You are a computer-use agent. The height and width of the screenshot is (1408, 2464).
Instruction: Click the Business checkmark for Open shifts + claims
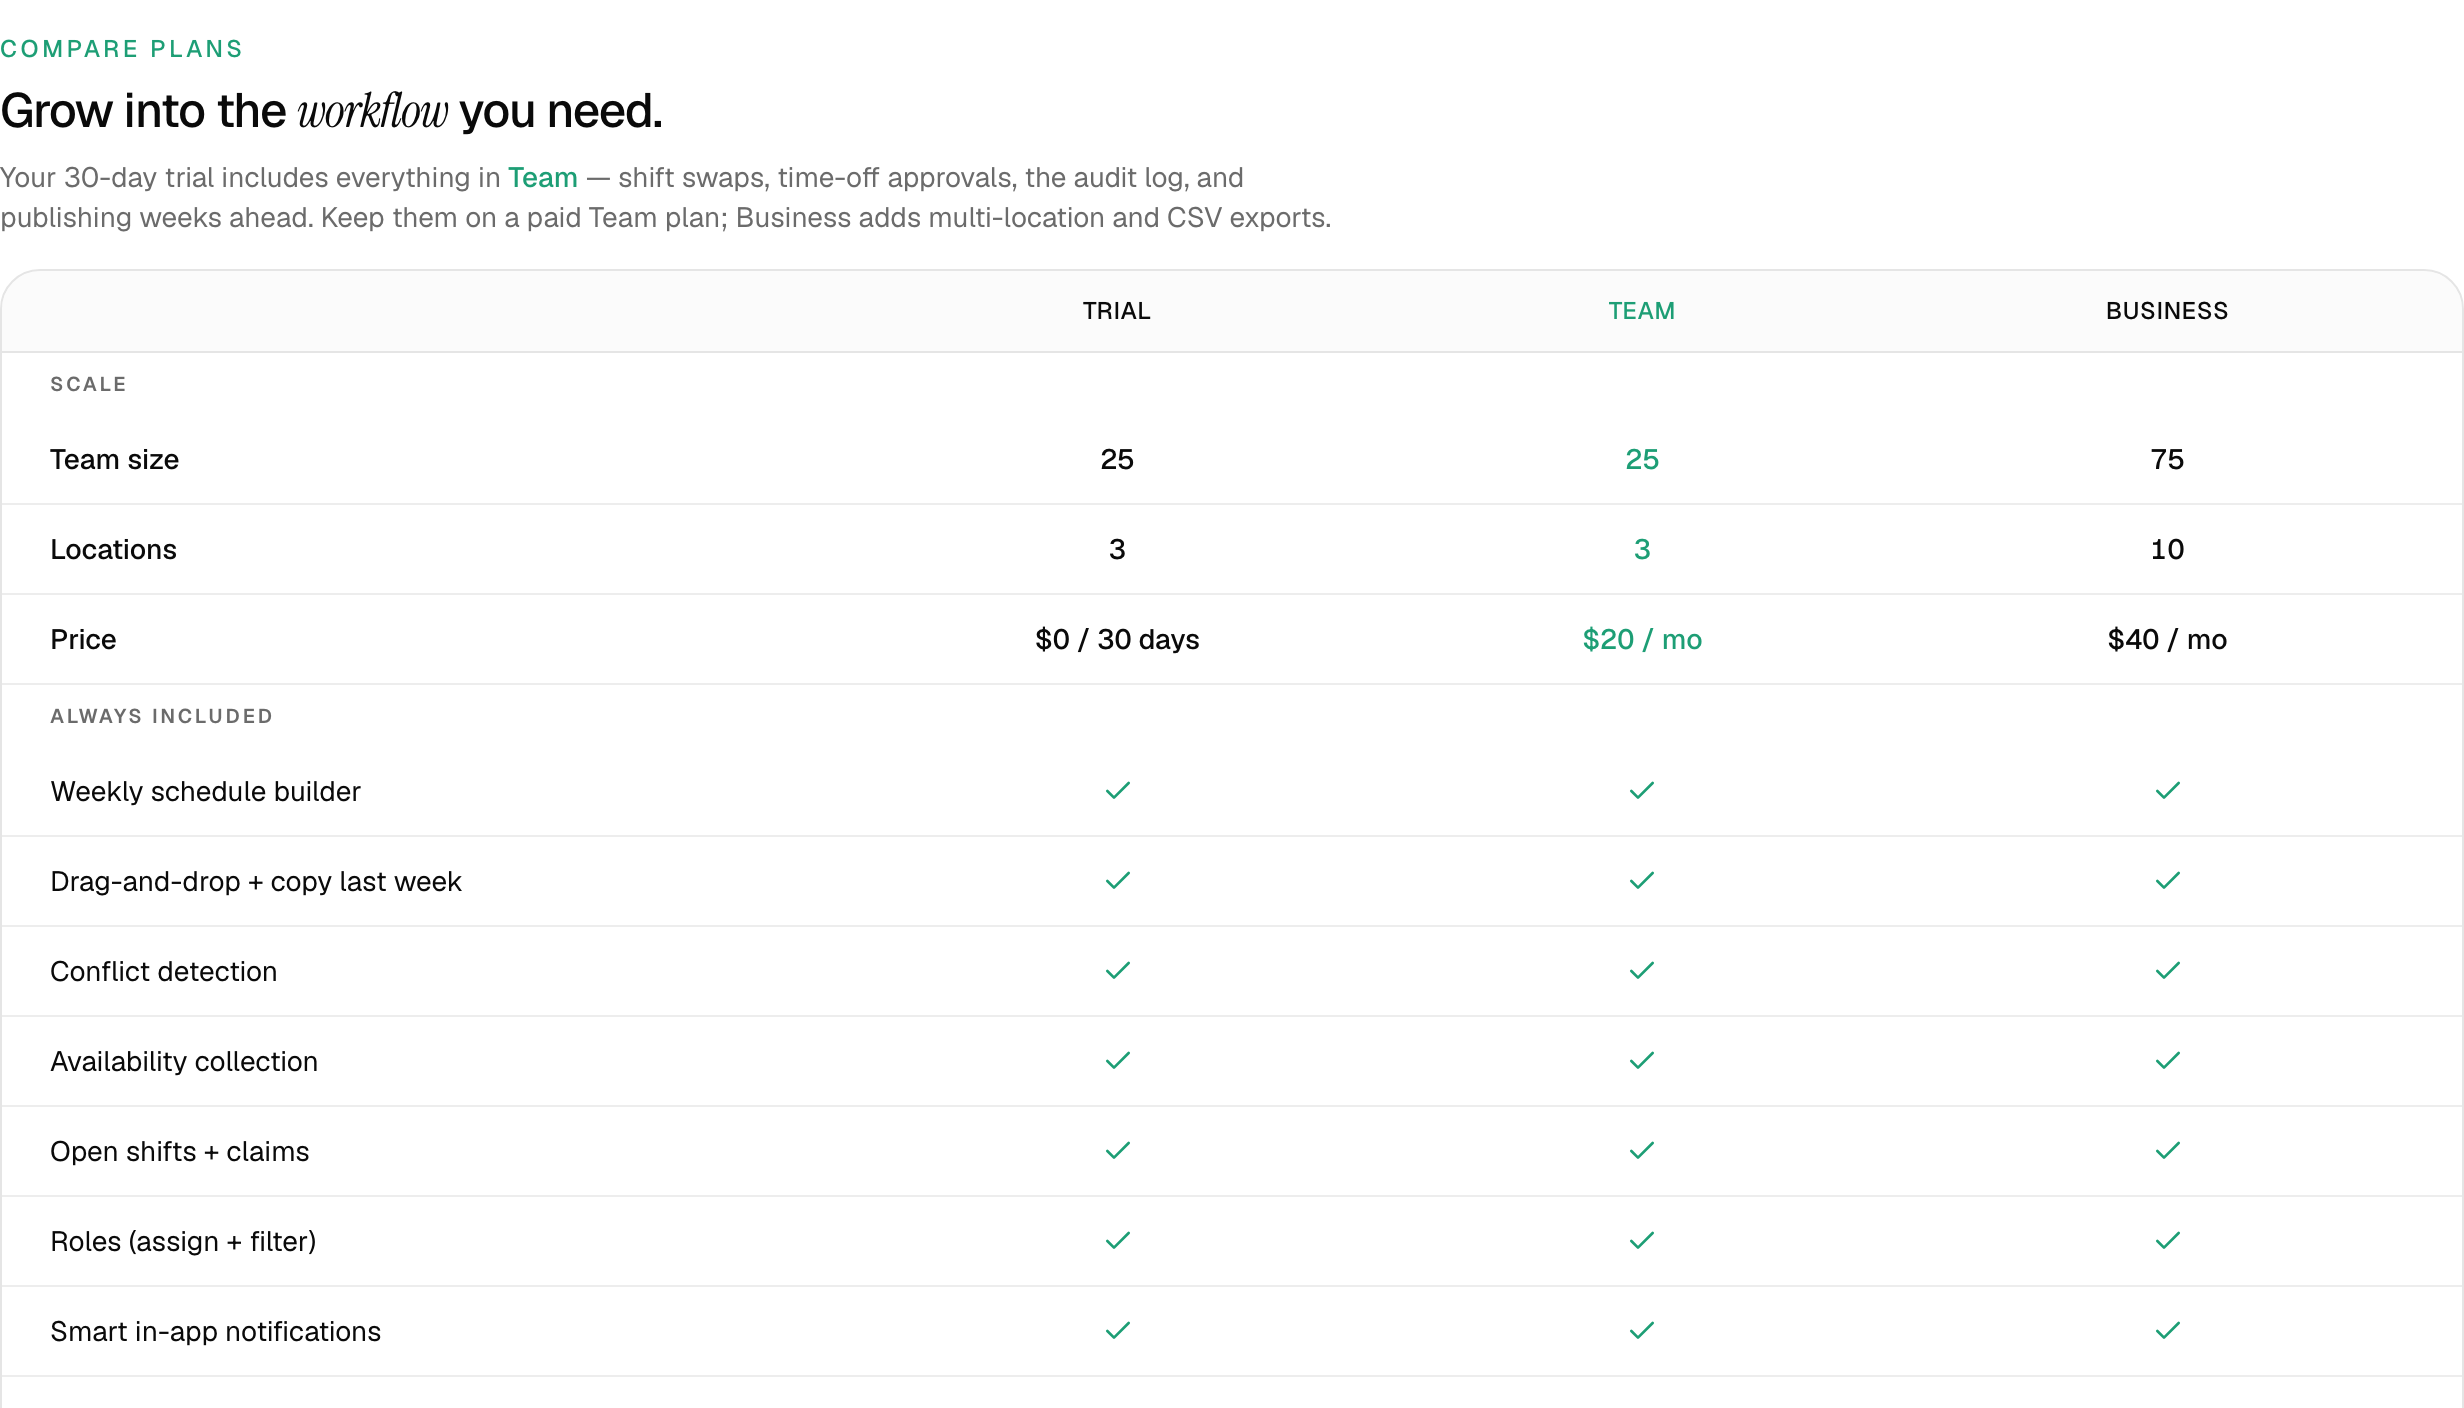(x=2167, y=1151)
